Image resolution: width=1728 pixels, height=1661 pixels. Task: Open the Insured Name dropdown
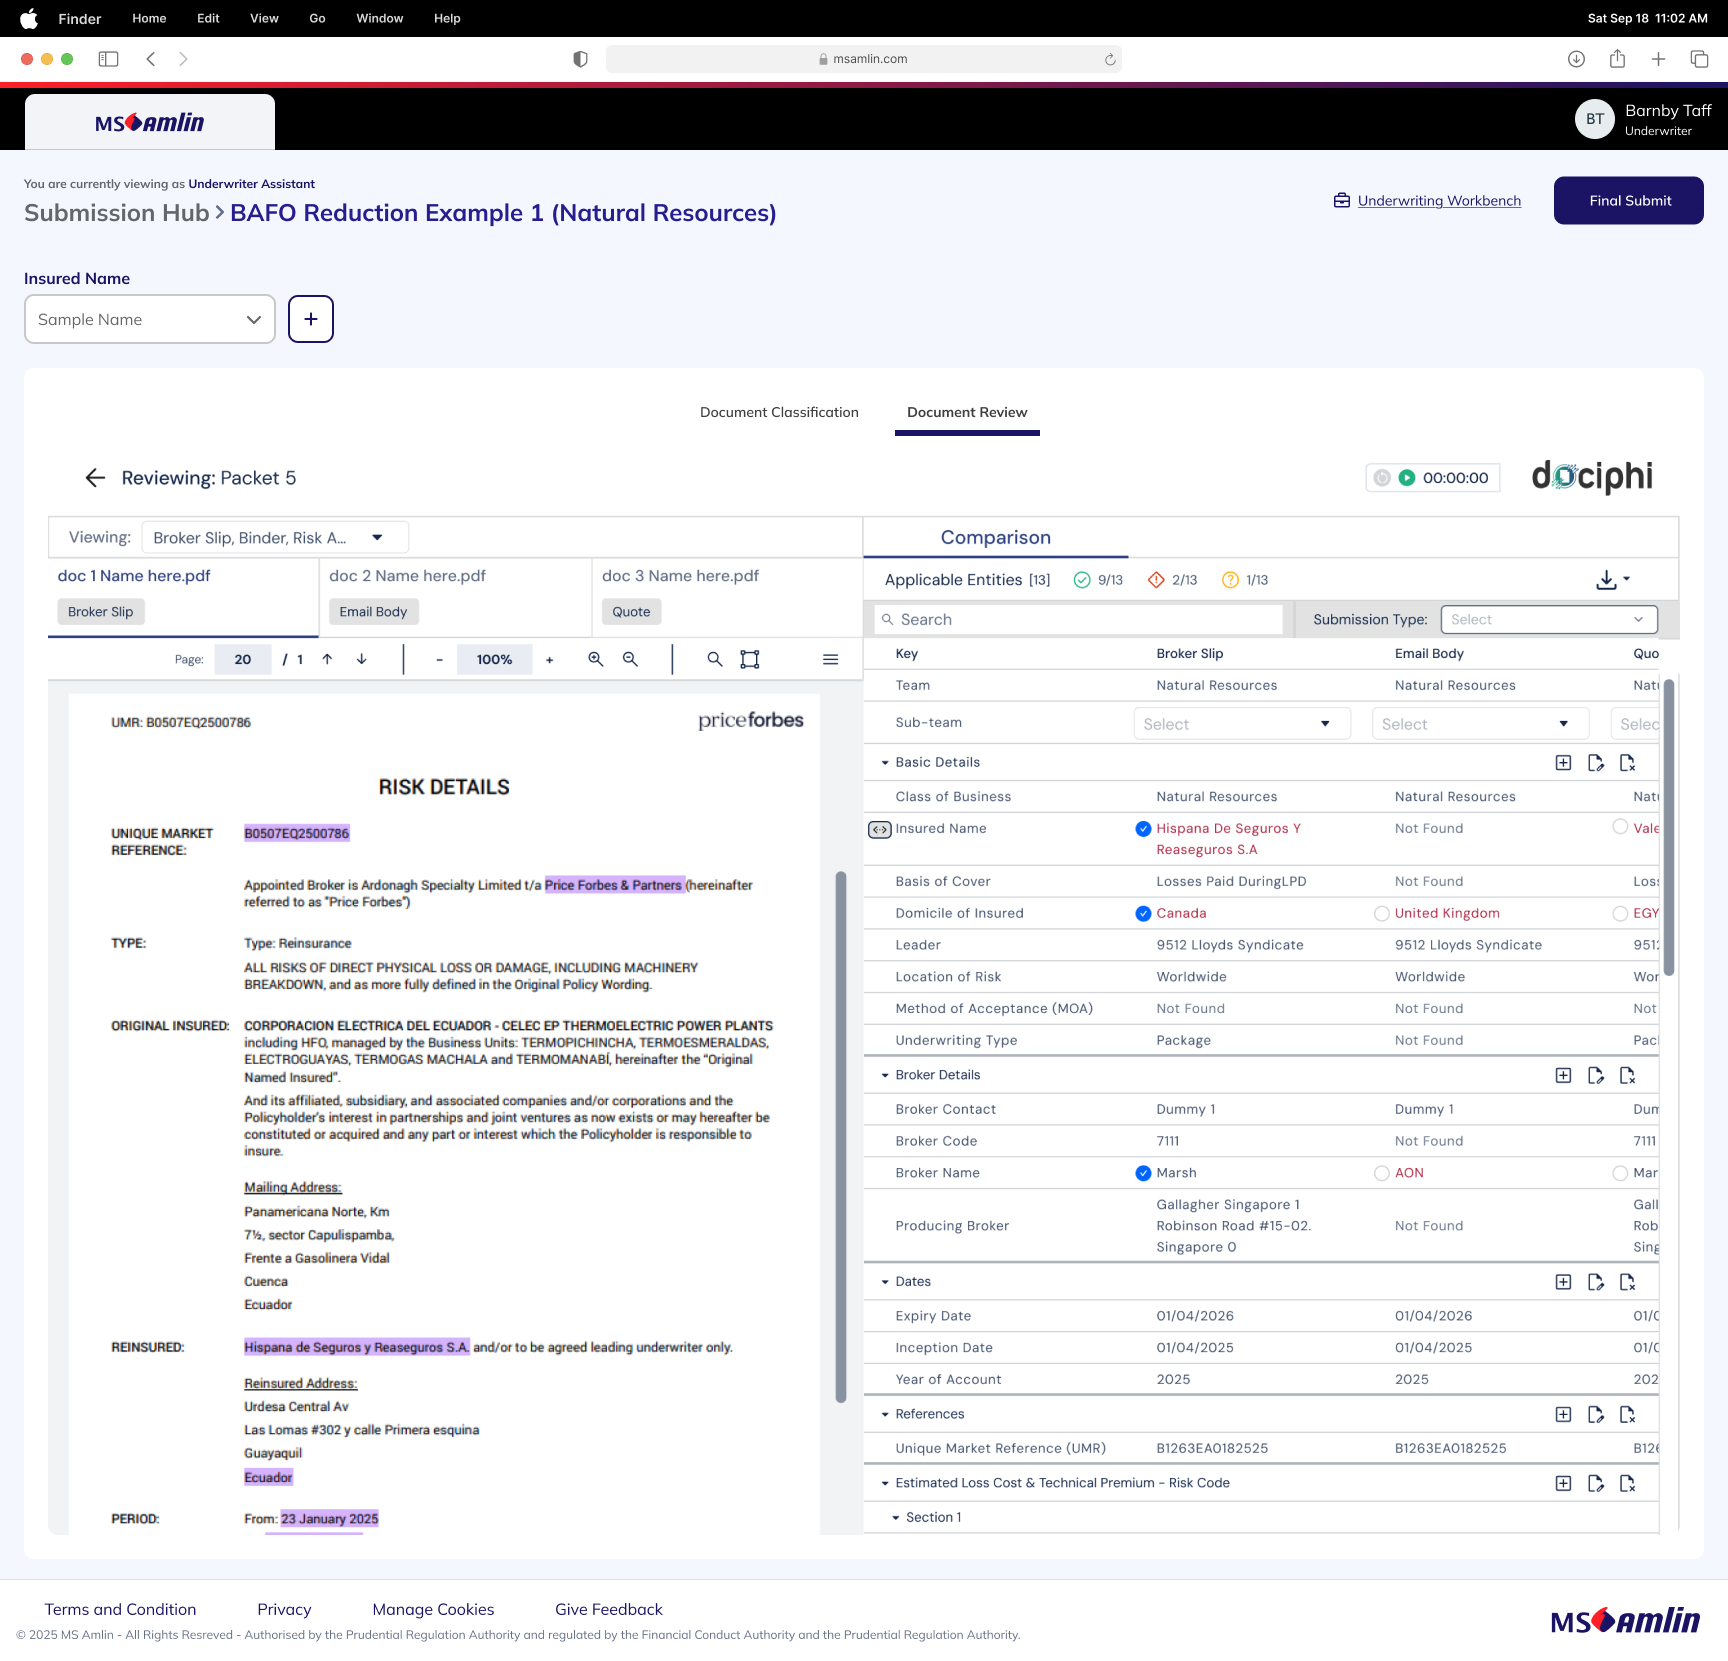point(150,319)
